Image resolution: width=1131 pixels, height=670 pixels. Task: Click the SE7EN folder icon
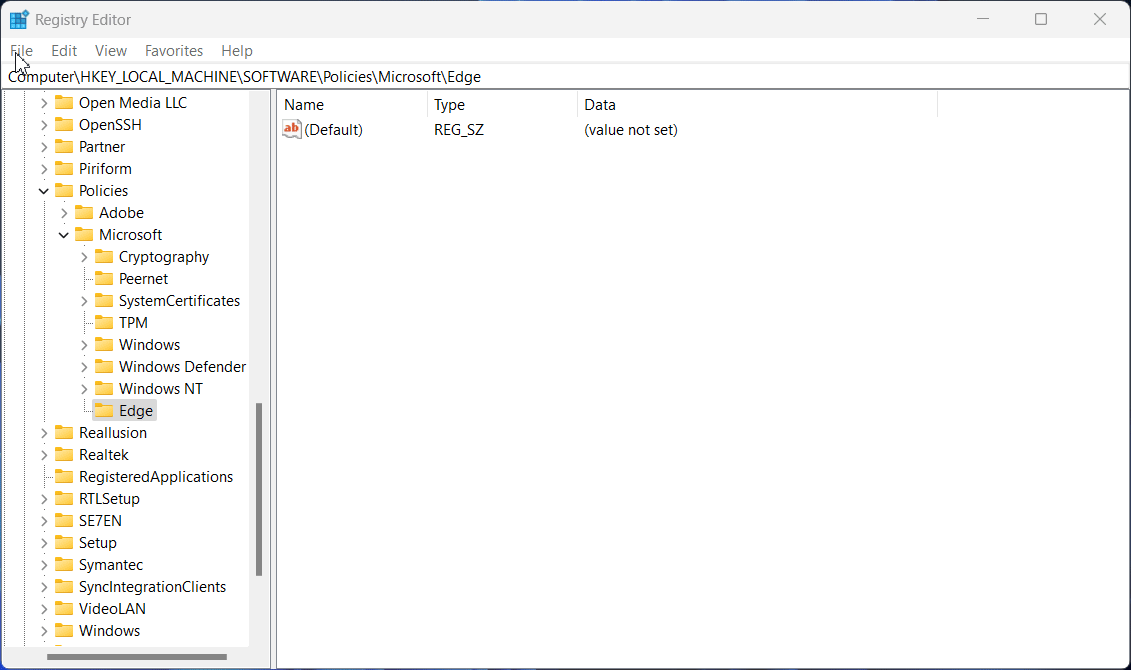point(64,521)
